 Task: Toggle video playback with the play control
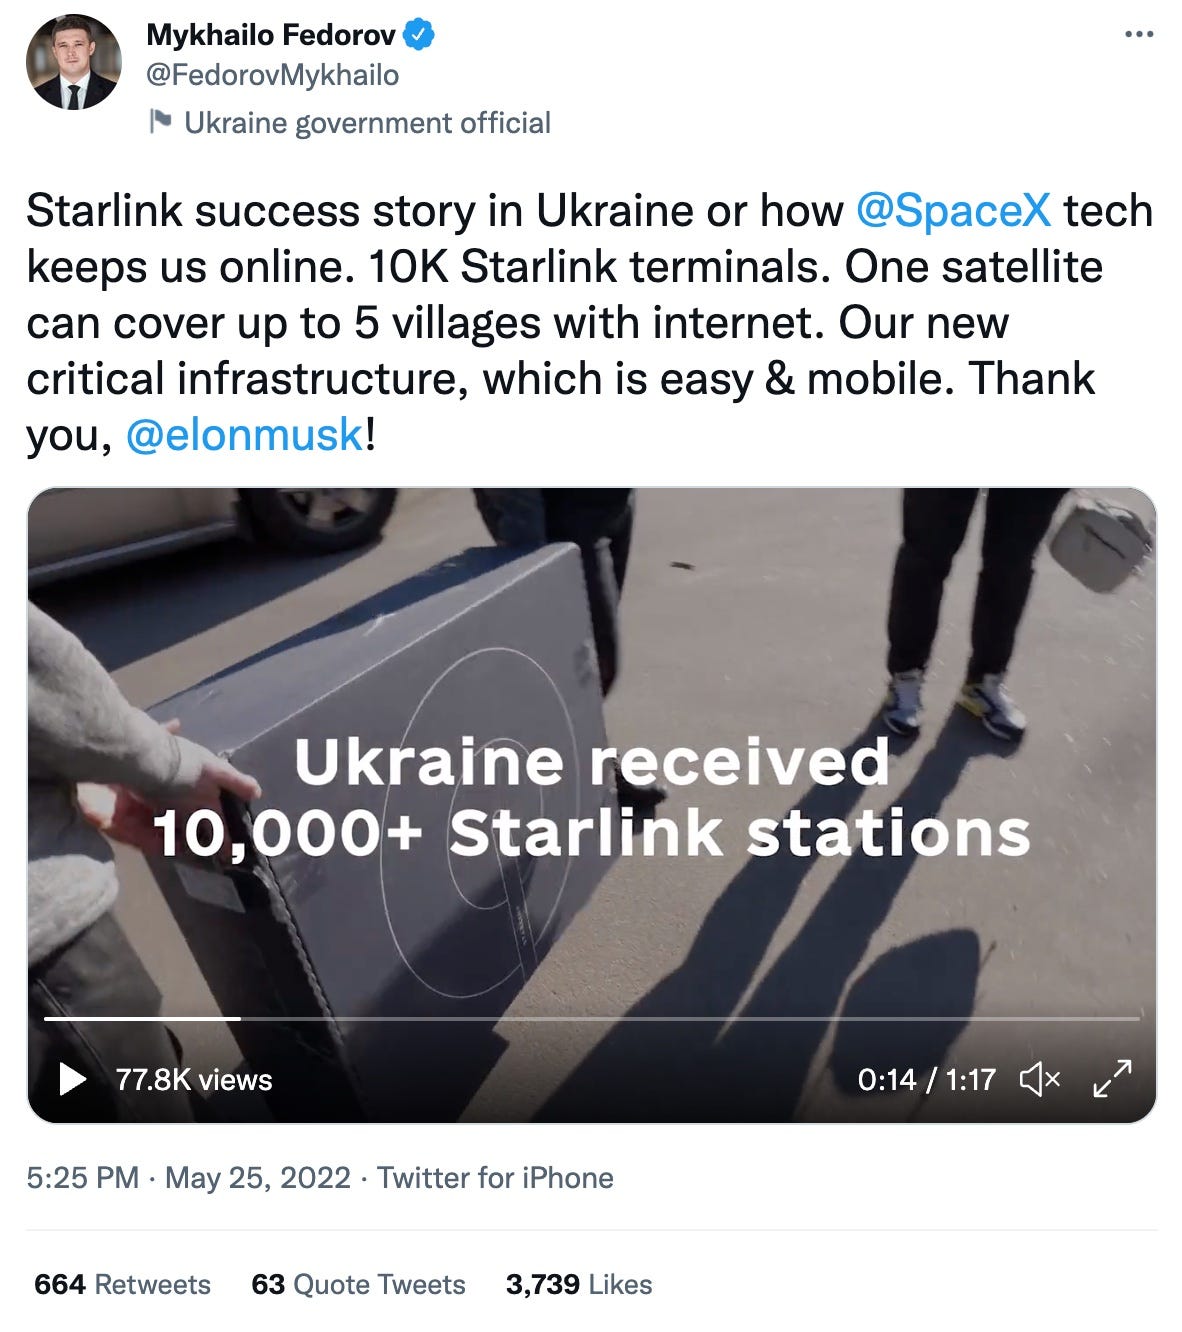tap(71, 1079)
